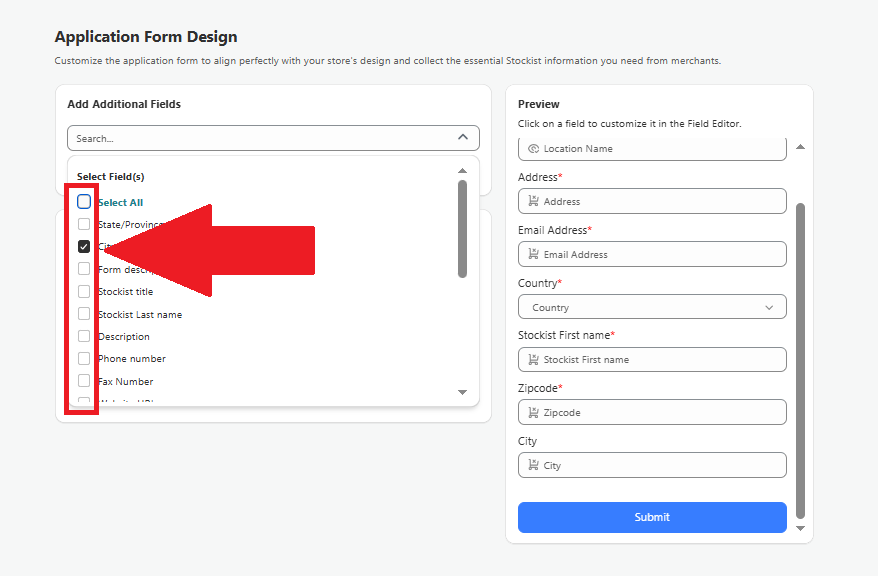Click the icon inside the Address field
Viewport: 878px width, 576px height.
[x=533, y=201]
